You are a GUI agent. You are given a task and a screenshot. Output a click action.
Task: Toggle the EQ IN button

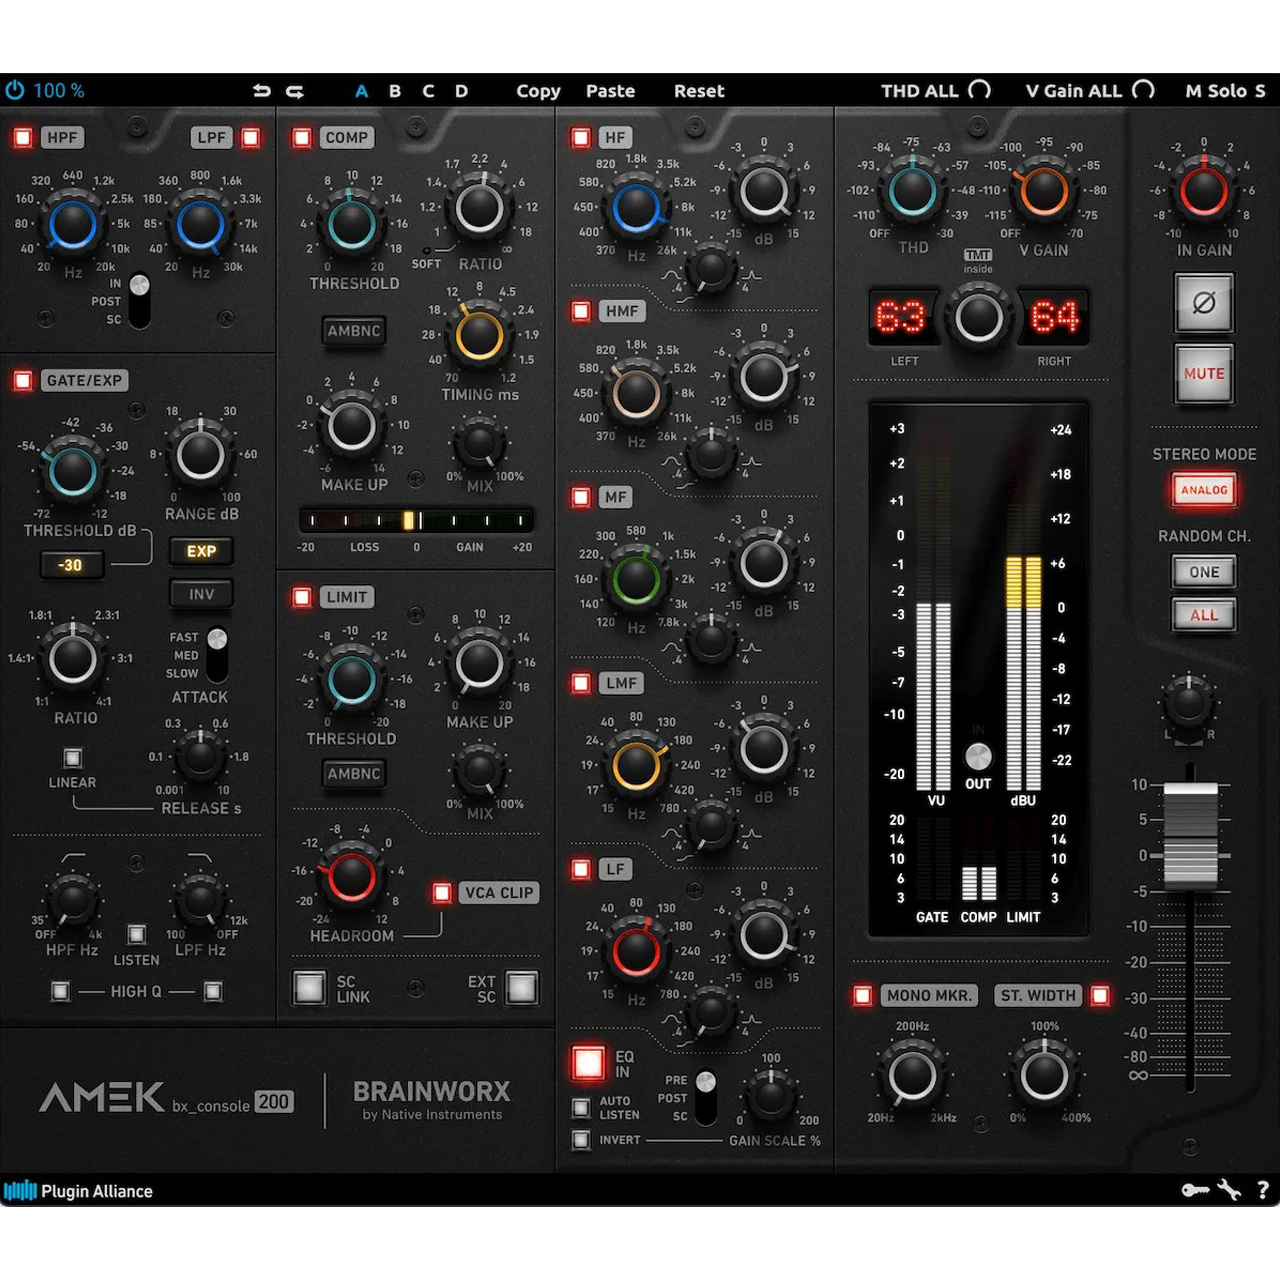click(x=588, y=1063)
